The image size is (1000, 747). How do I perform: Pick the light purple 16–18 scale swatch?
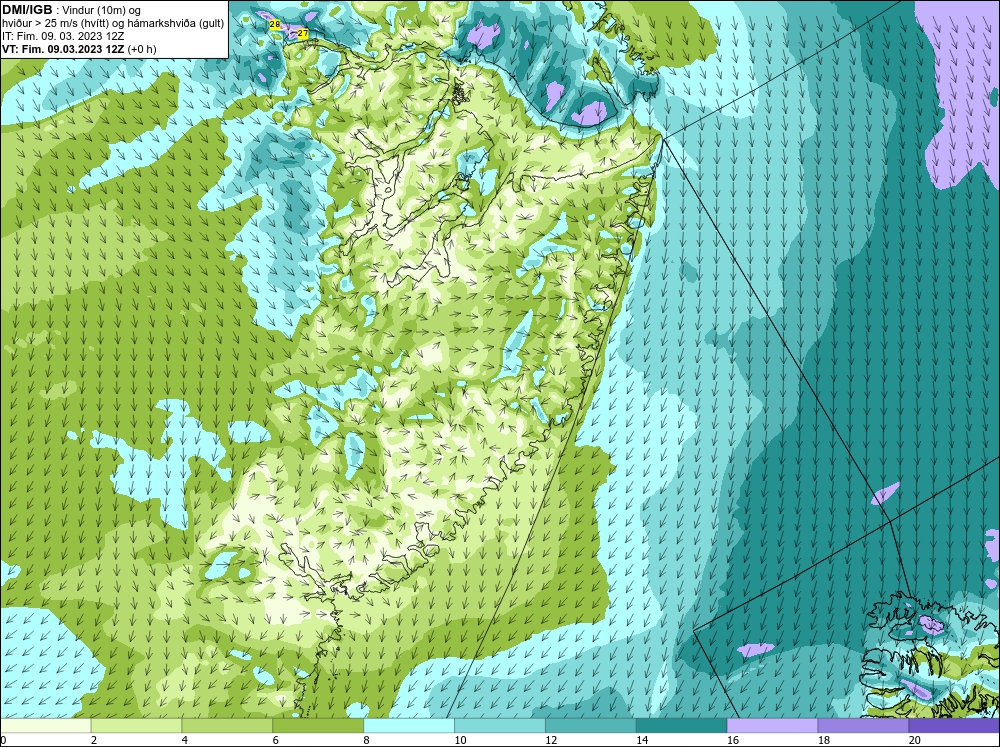click(x=772, y=726)
